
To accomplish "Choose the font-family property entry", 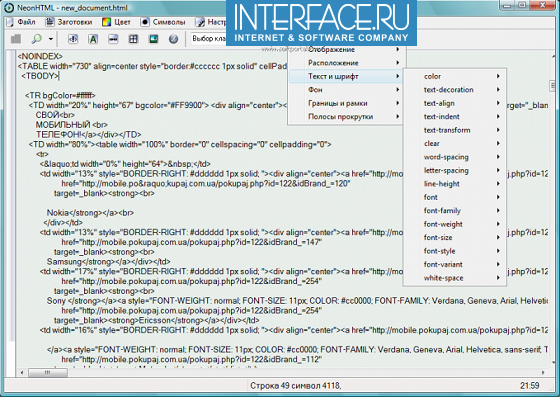I will [455, 211].
